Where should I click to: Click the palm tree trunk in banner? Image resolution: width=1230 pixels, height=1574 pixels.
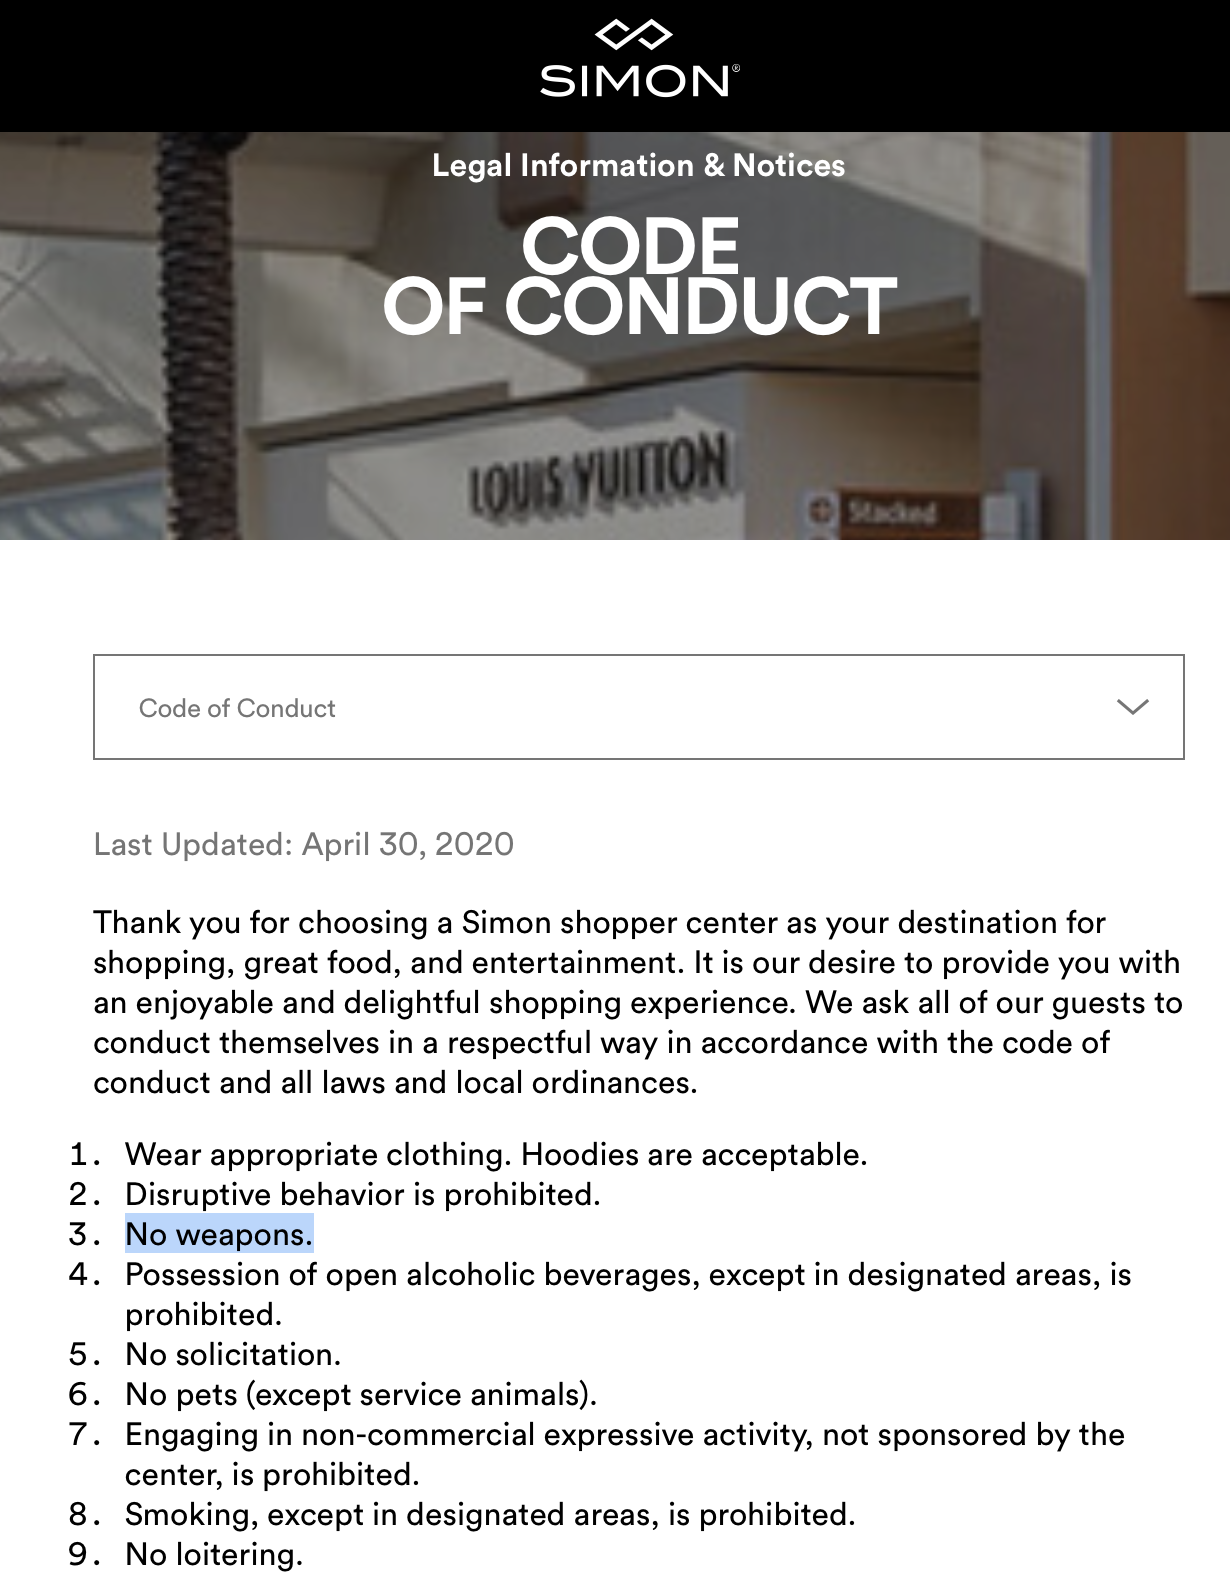203,340
